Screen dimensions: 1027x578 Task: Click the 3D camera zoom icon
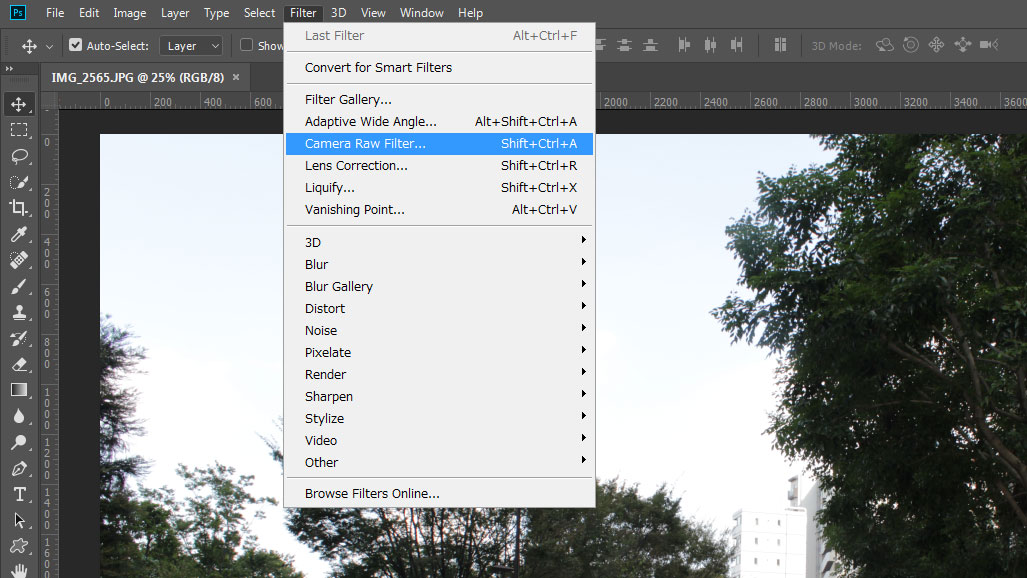[989, 45]
